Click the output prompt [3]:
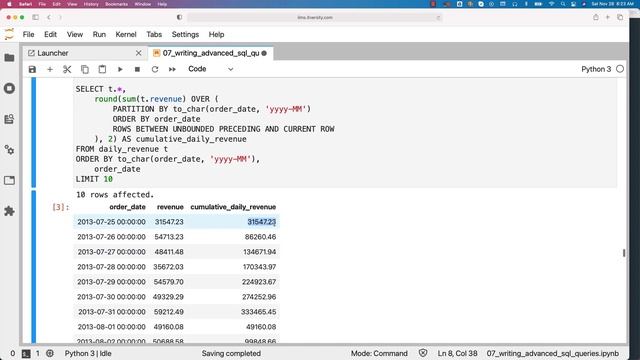Image resolution: width=640 pixels, height=360 pixels. [x=60, y=207]
